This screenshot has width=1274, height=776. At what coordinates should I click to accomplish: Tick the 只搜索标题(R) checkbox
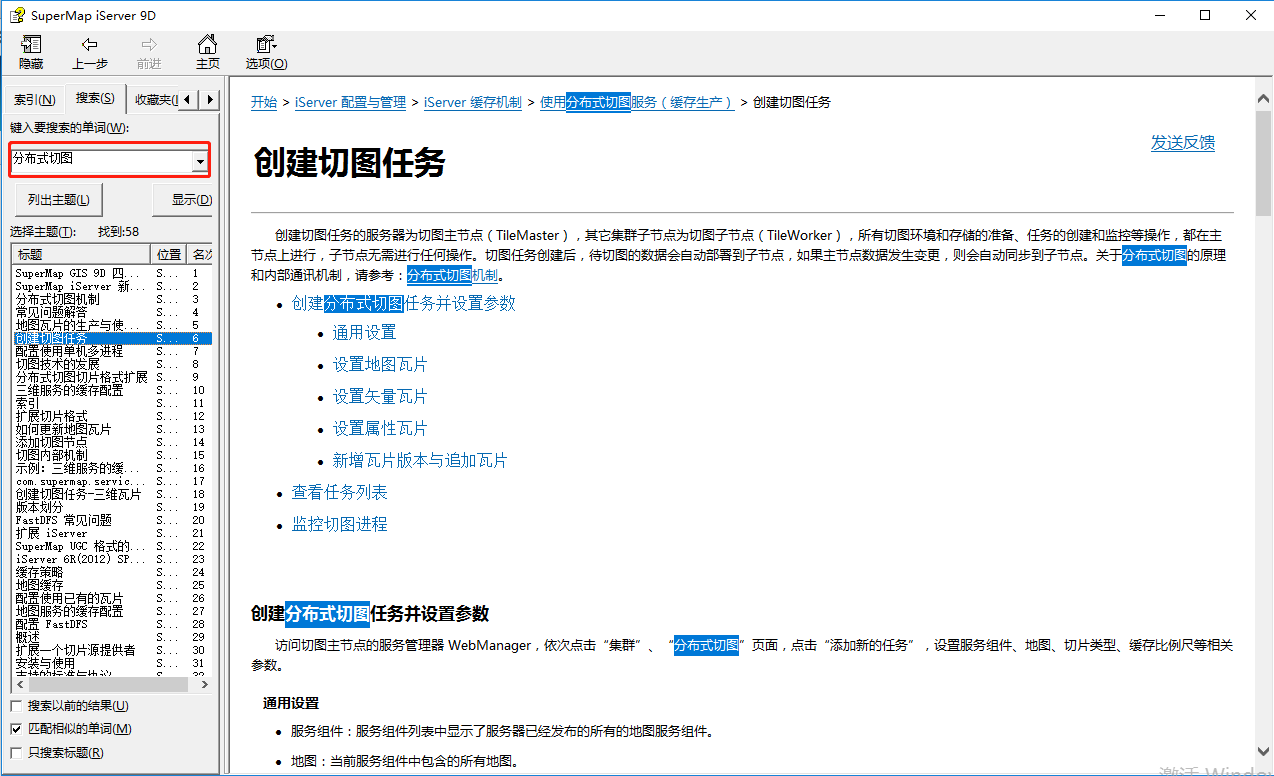[15, 752]
